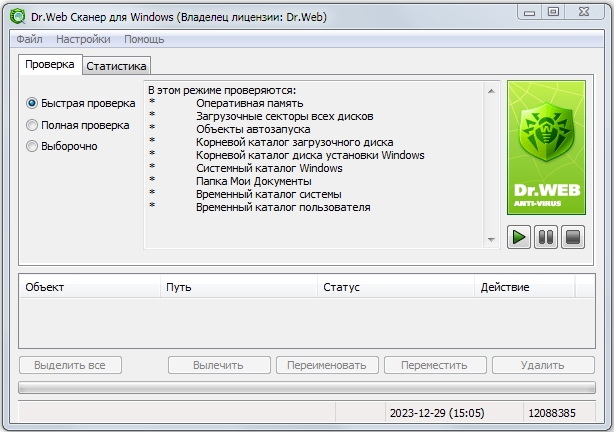This screenshot has width=614, height=432.
Task: Click the 2023-12-29 (15:05) status bar date
Action: (x=437, y=413)
